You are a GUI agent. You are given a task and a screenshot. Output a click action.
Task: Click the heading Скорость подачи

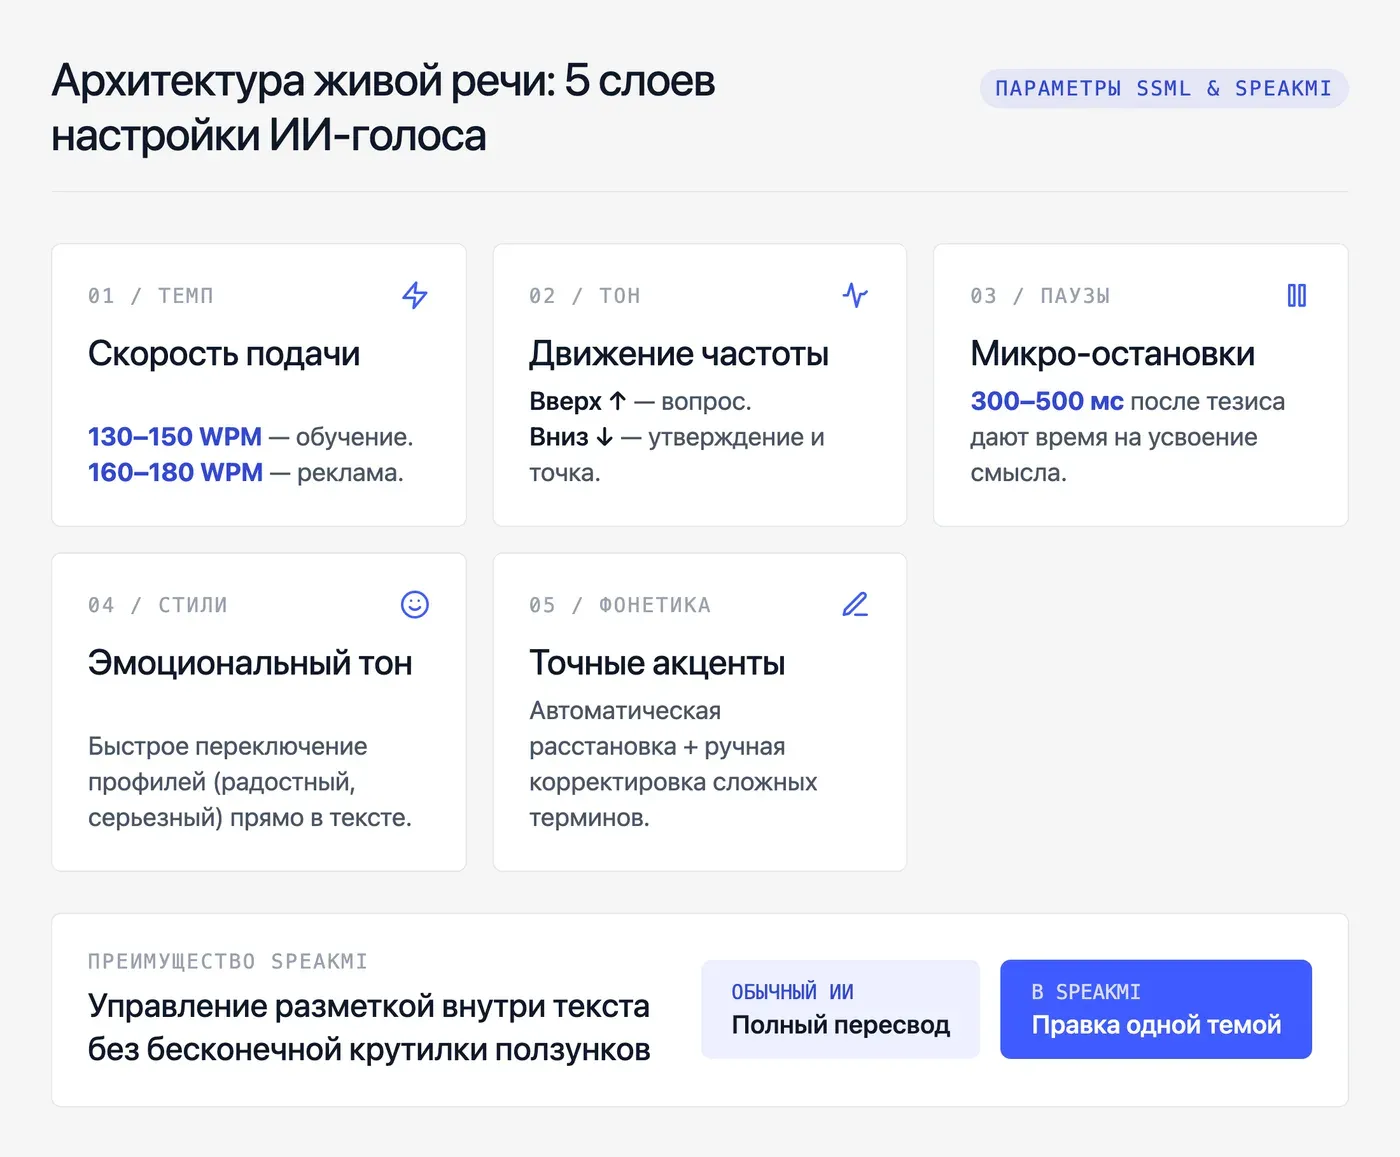pyautogui.click(x=224, y=353)
